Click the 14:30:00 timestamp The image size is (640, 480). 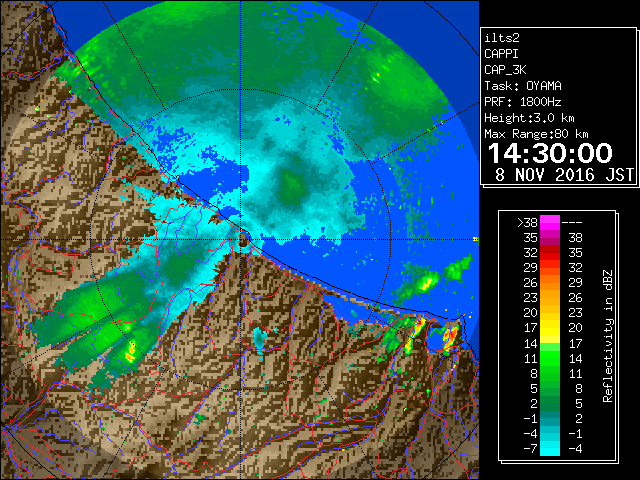coord(550,153)
